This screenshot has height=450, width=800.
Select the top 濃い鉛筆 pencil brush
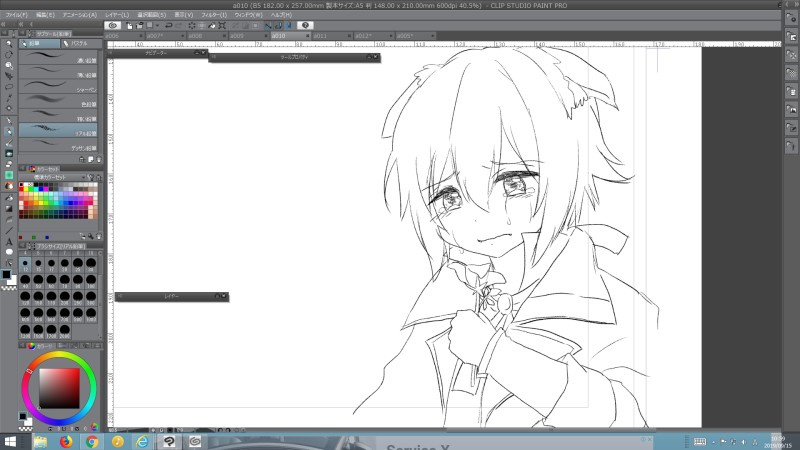58,57
